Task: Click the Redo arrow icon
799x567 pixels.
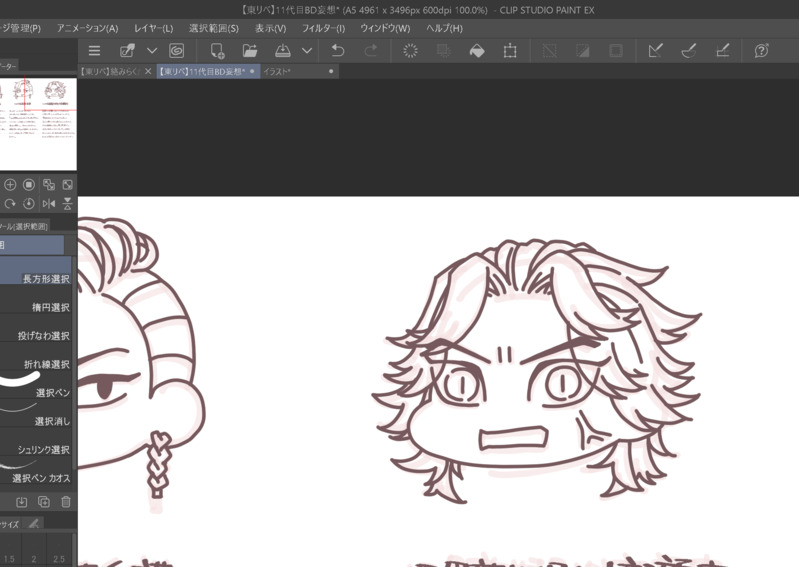Action: coord(371,50)
